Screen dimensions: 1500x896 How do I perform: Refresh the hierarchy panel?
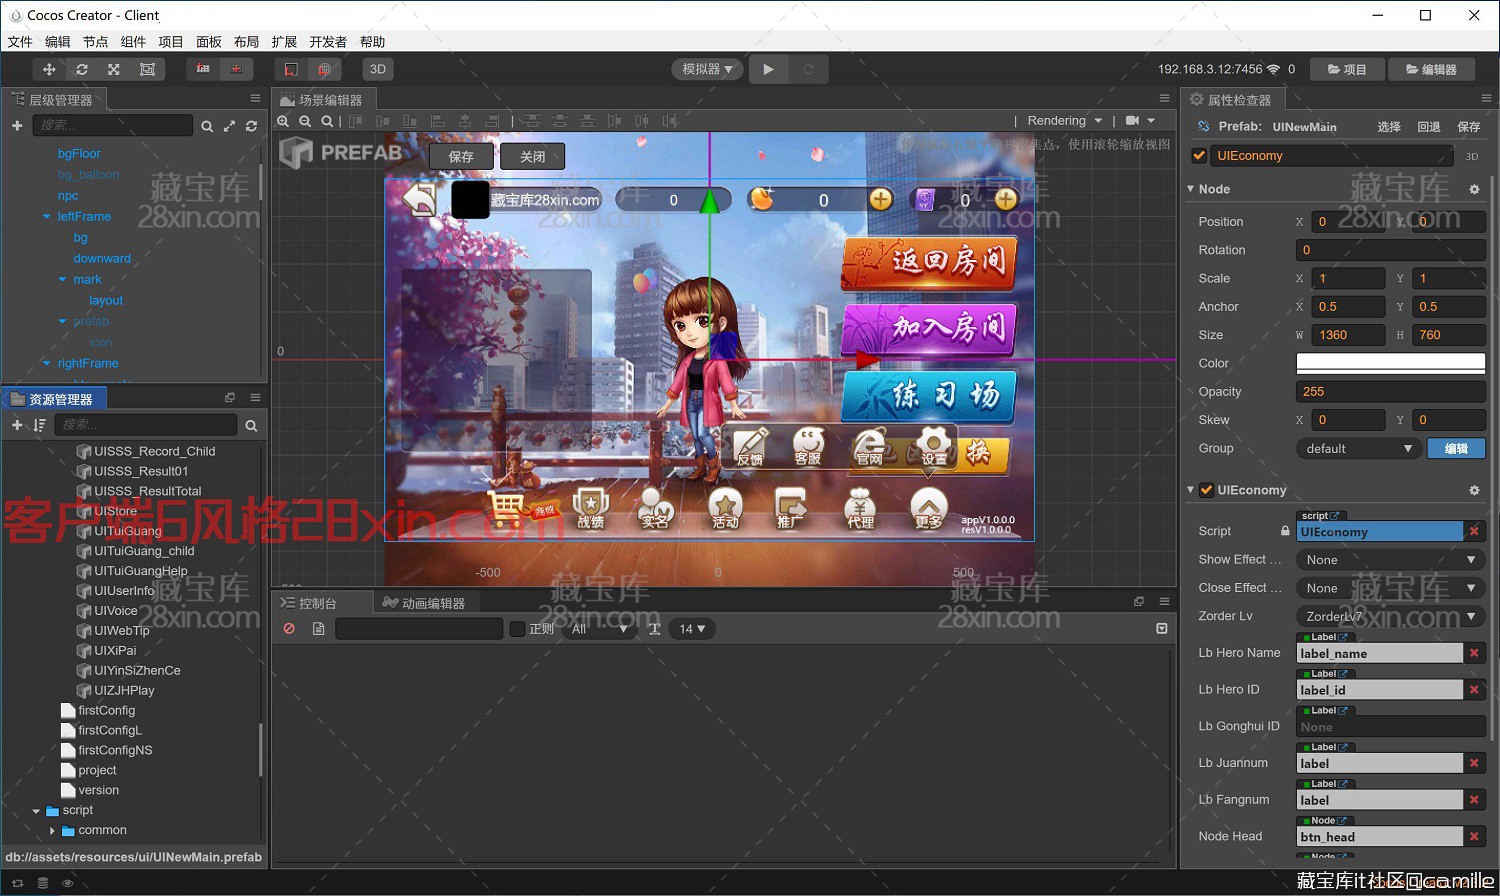tap(251, 126)
